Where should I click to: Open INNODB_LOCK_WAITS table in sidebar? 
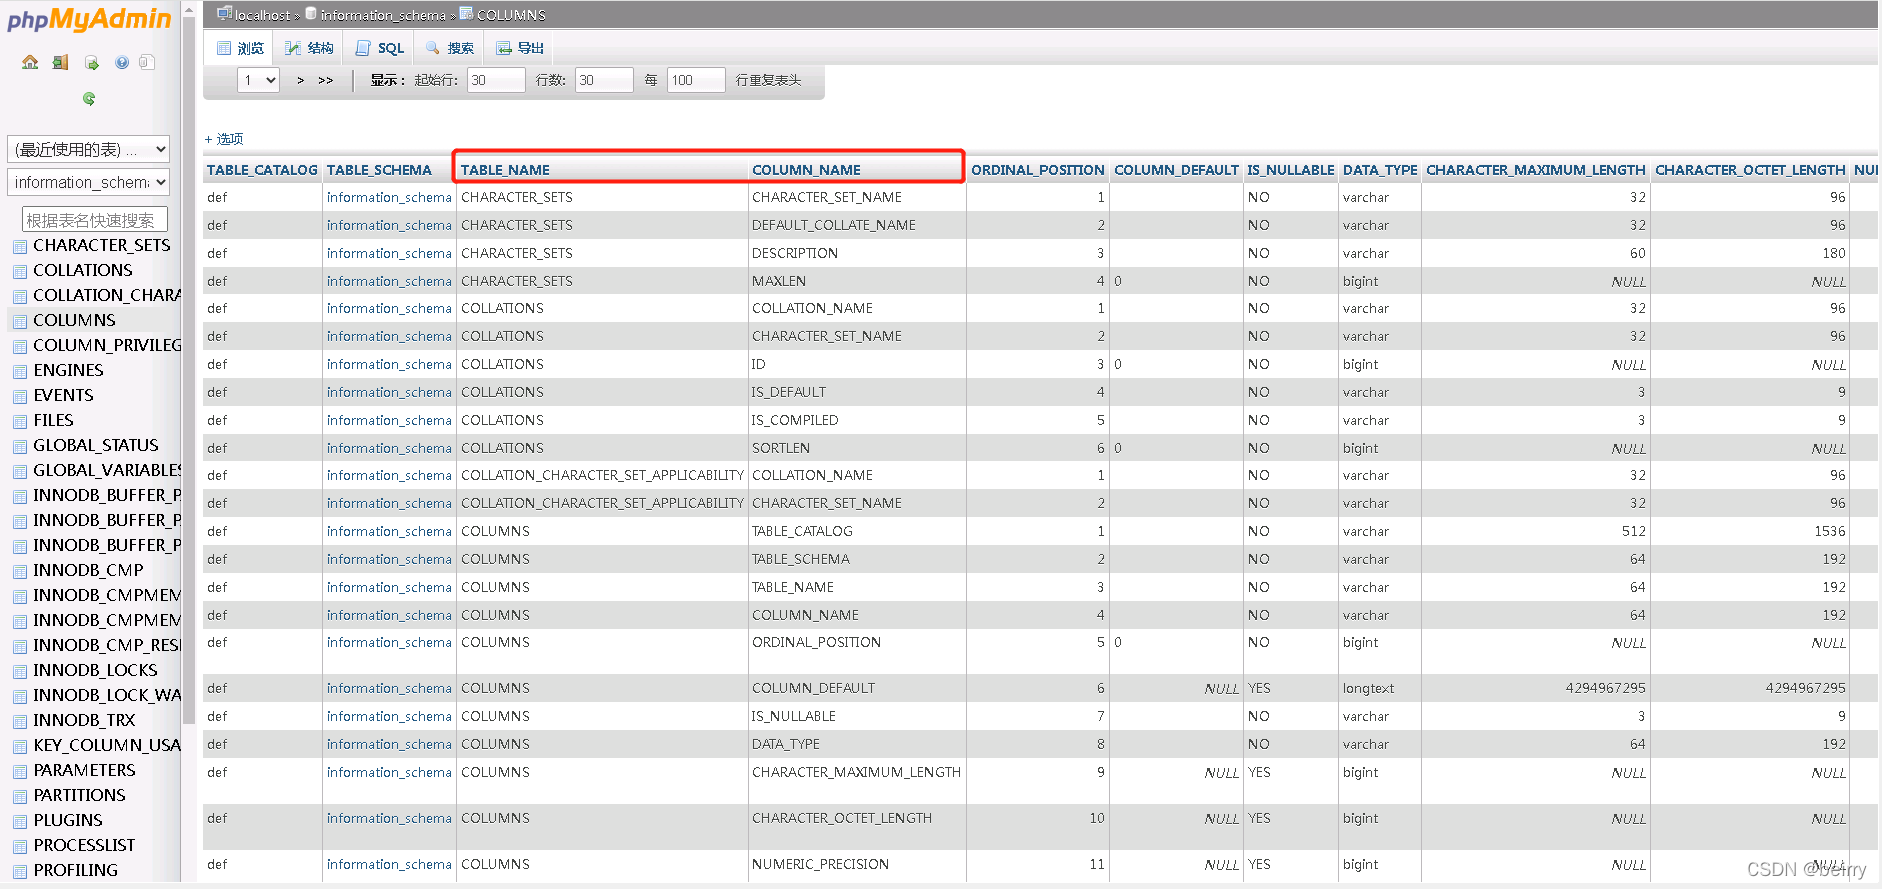[107, 696]
